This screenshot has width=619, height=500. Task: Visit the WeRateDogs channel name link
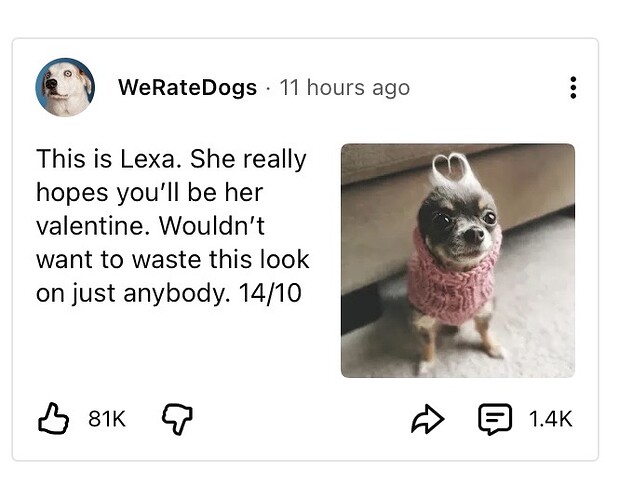click(189, 88)
